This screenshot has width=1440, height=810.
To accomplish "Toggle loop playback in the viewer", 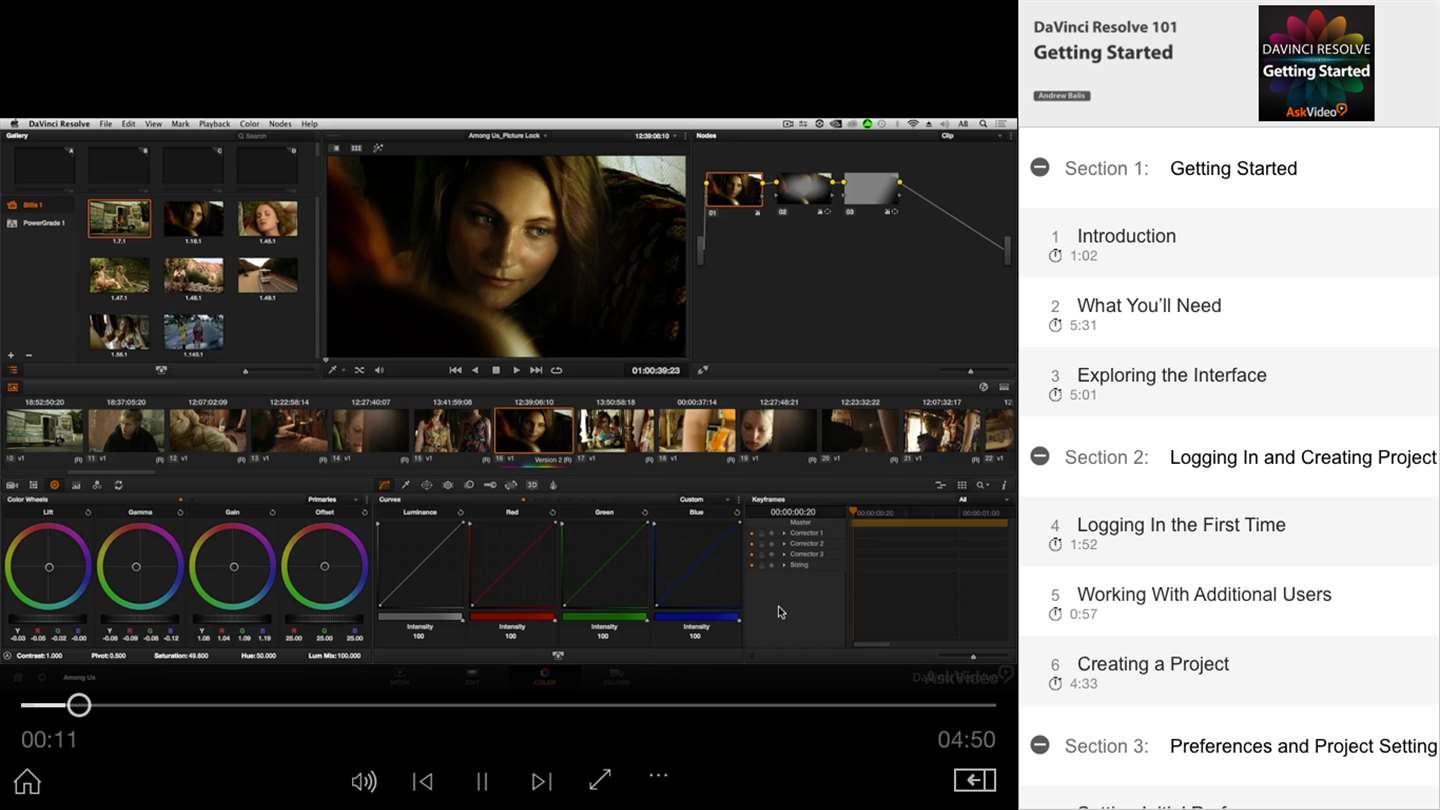I will (x=557, y=370).
